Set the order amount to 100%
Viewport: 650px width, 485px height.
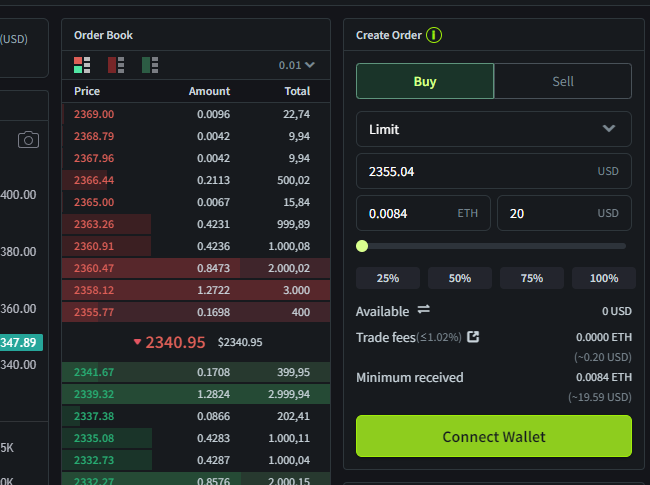click(x=604, y=278)
